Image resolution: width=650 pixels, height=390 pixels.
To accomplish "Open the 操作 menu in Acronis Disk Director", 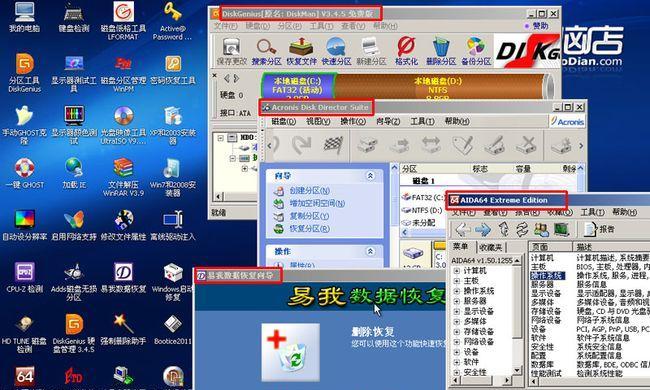I will tap(353, 121).
